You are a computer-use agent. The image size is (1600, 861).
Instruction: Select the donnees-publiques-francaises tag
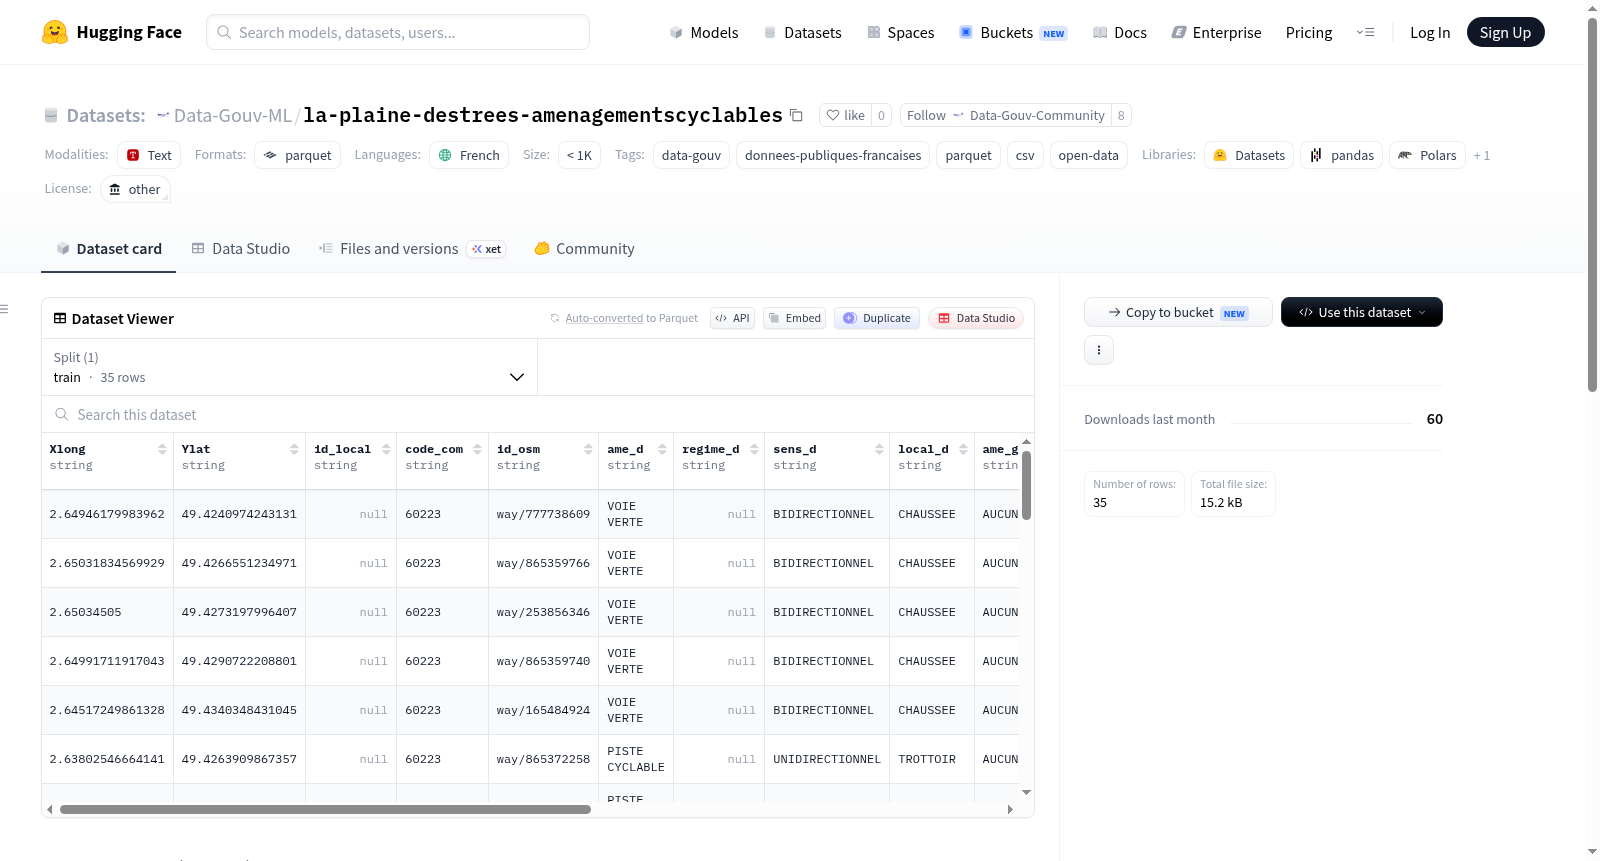(833, 155)
